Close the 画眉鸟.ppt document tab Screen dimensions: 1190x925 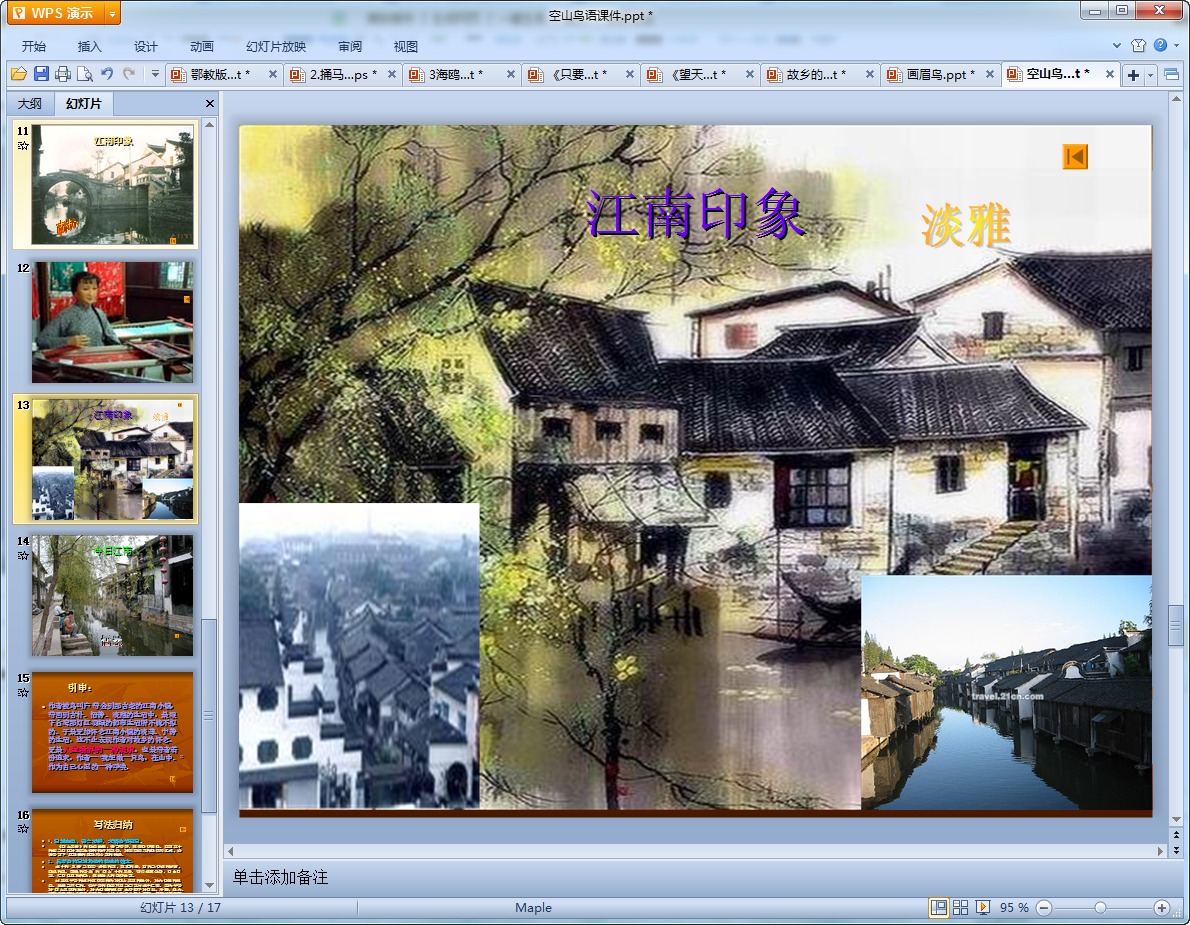(x=990, y=74)
